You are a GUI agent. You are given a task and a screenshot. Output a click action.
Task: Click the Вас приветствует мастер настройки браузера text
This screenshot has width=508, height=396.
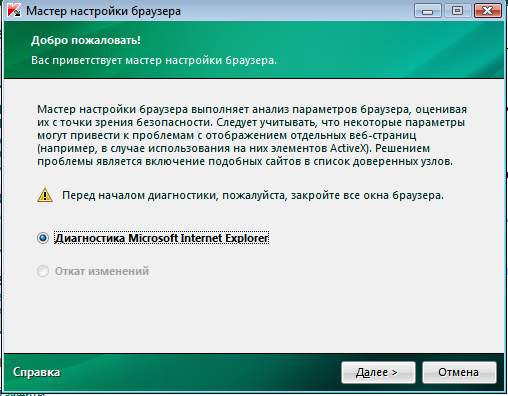(154, 60)
